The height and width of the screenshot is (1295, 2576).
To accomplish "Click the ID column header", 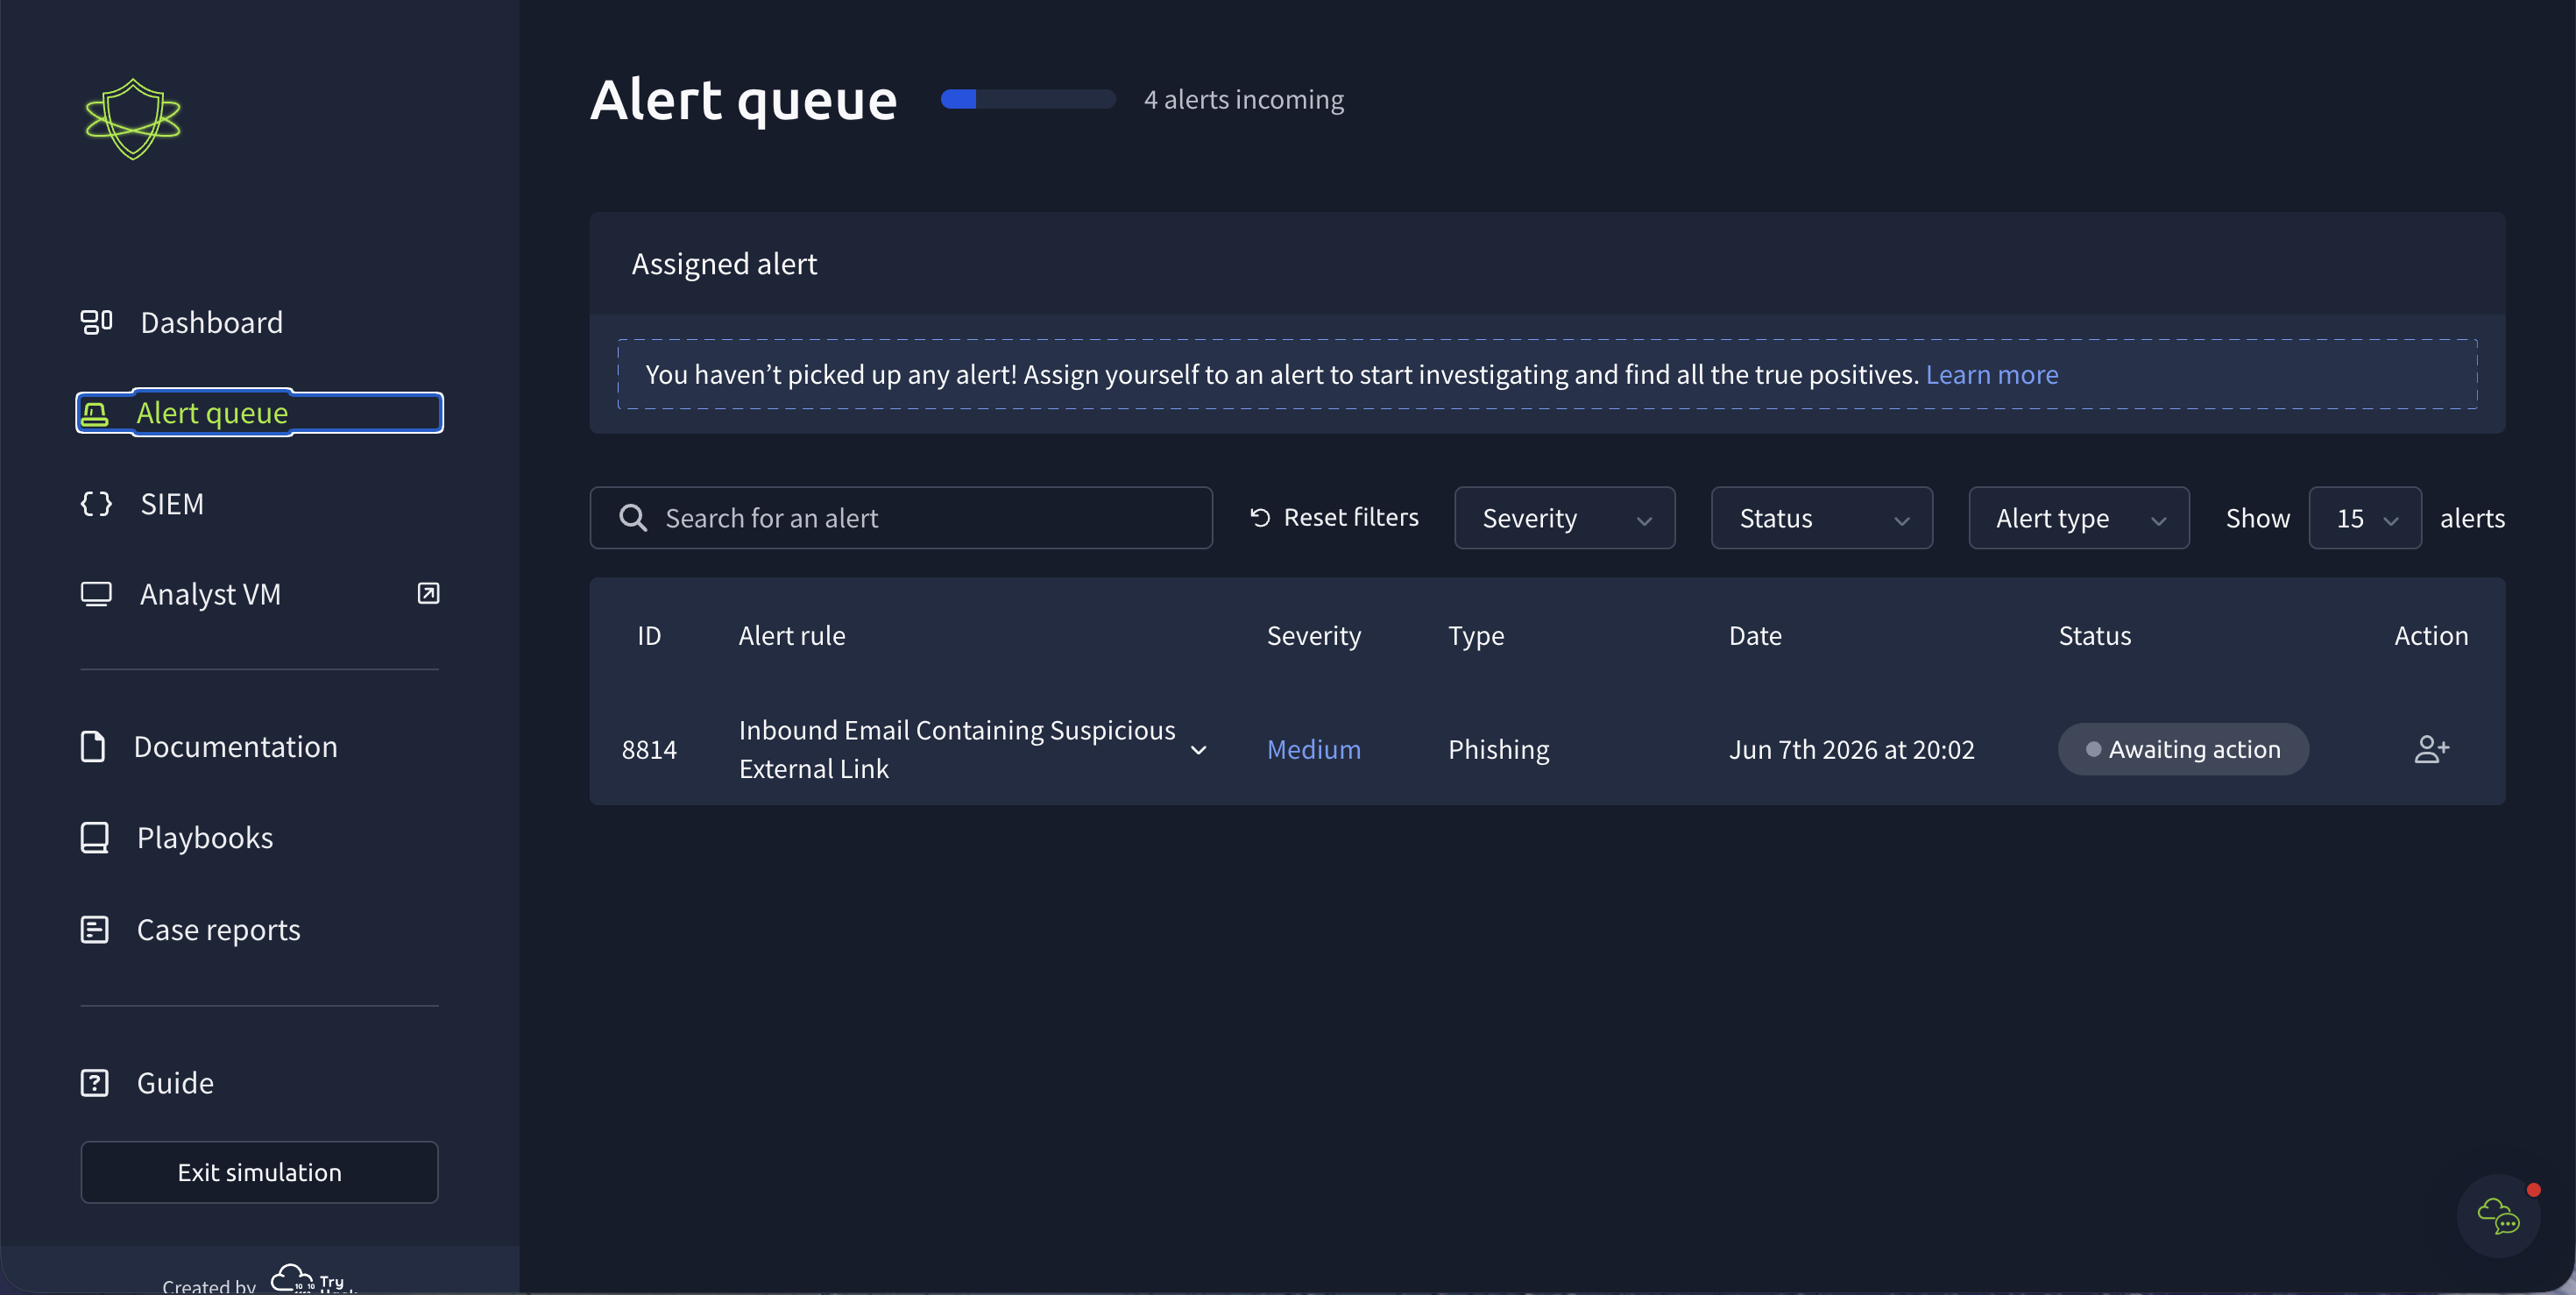I will tap(649, 635).
